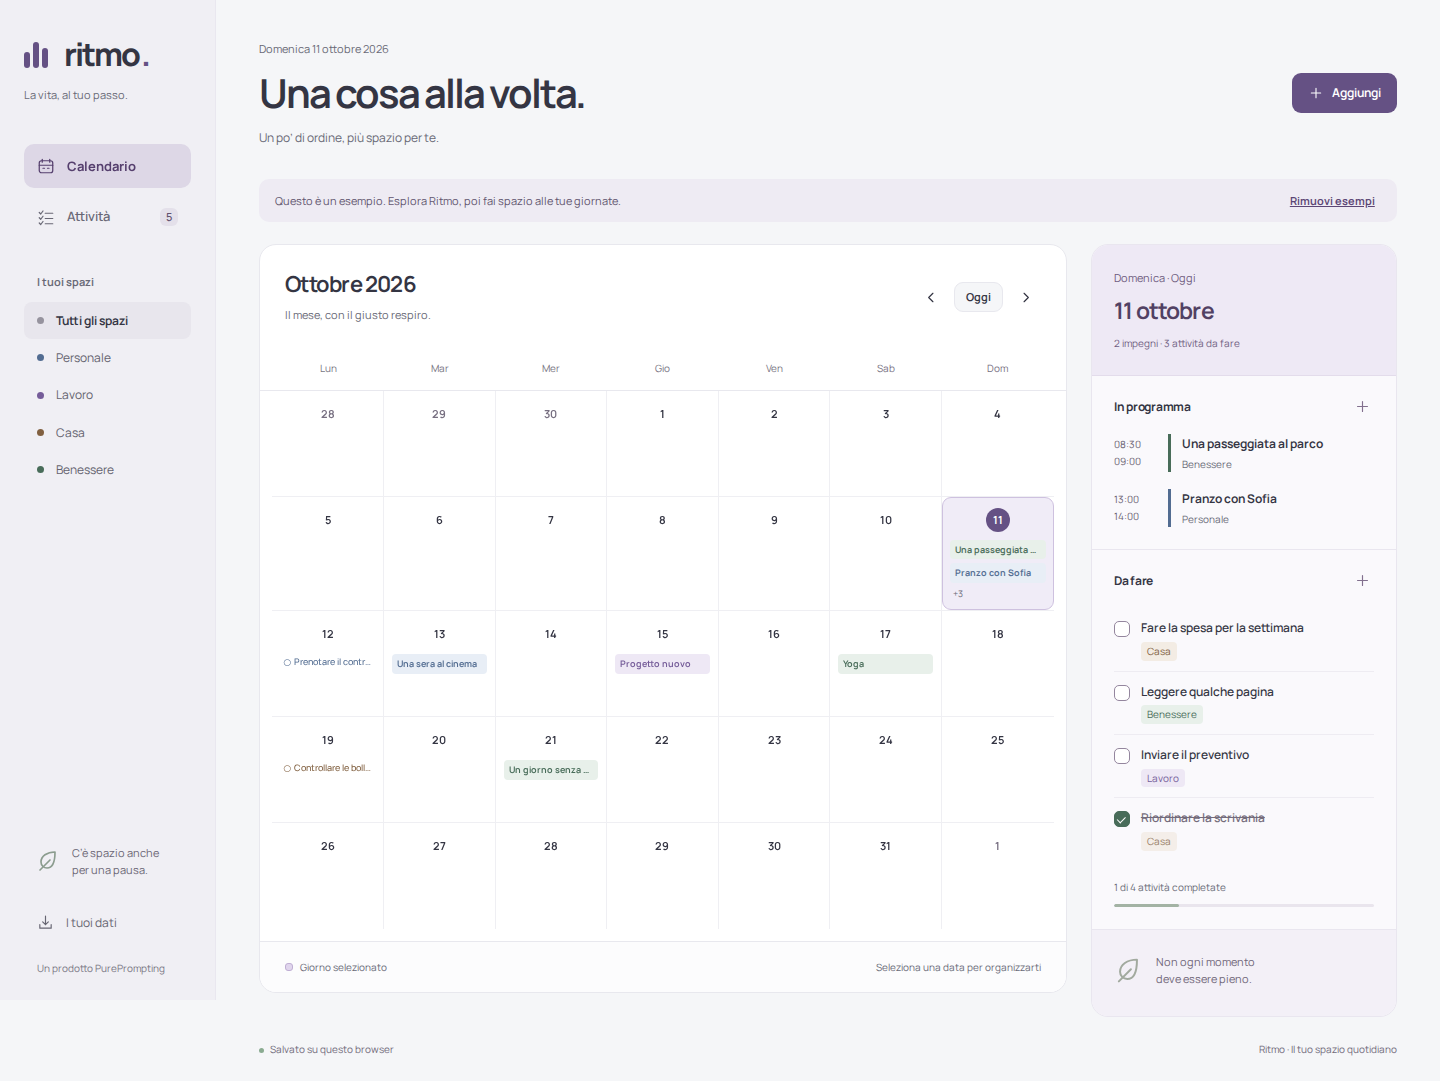Open Pranzo con Sofia schedule entry
Screen dimensions: 1440x1081
1244,508
